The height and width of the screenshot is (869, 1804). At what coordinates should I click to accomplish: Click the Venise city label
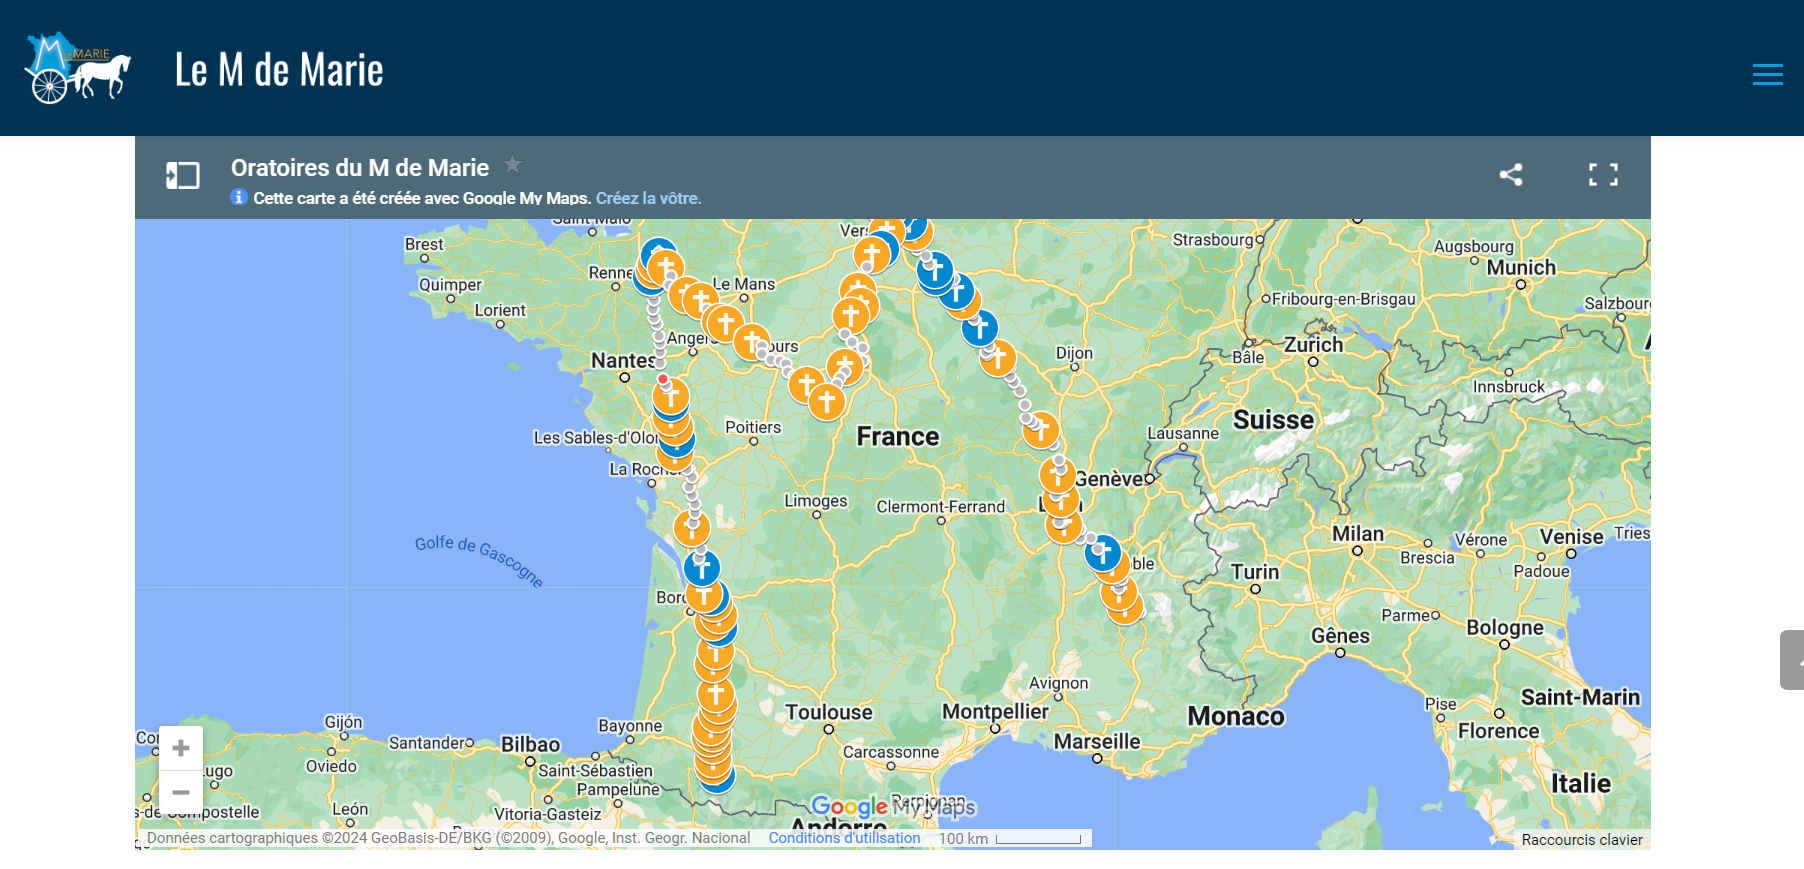click(1572, 537)
